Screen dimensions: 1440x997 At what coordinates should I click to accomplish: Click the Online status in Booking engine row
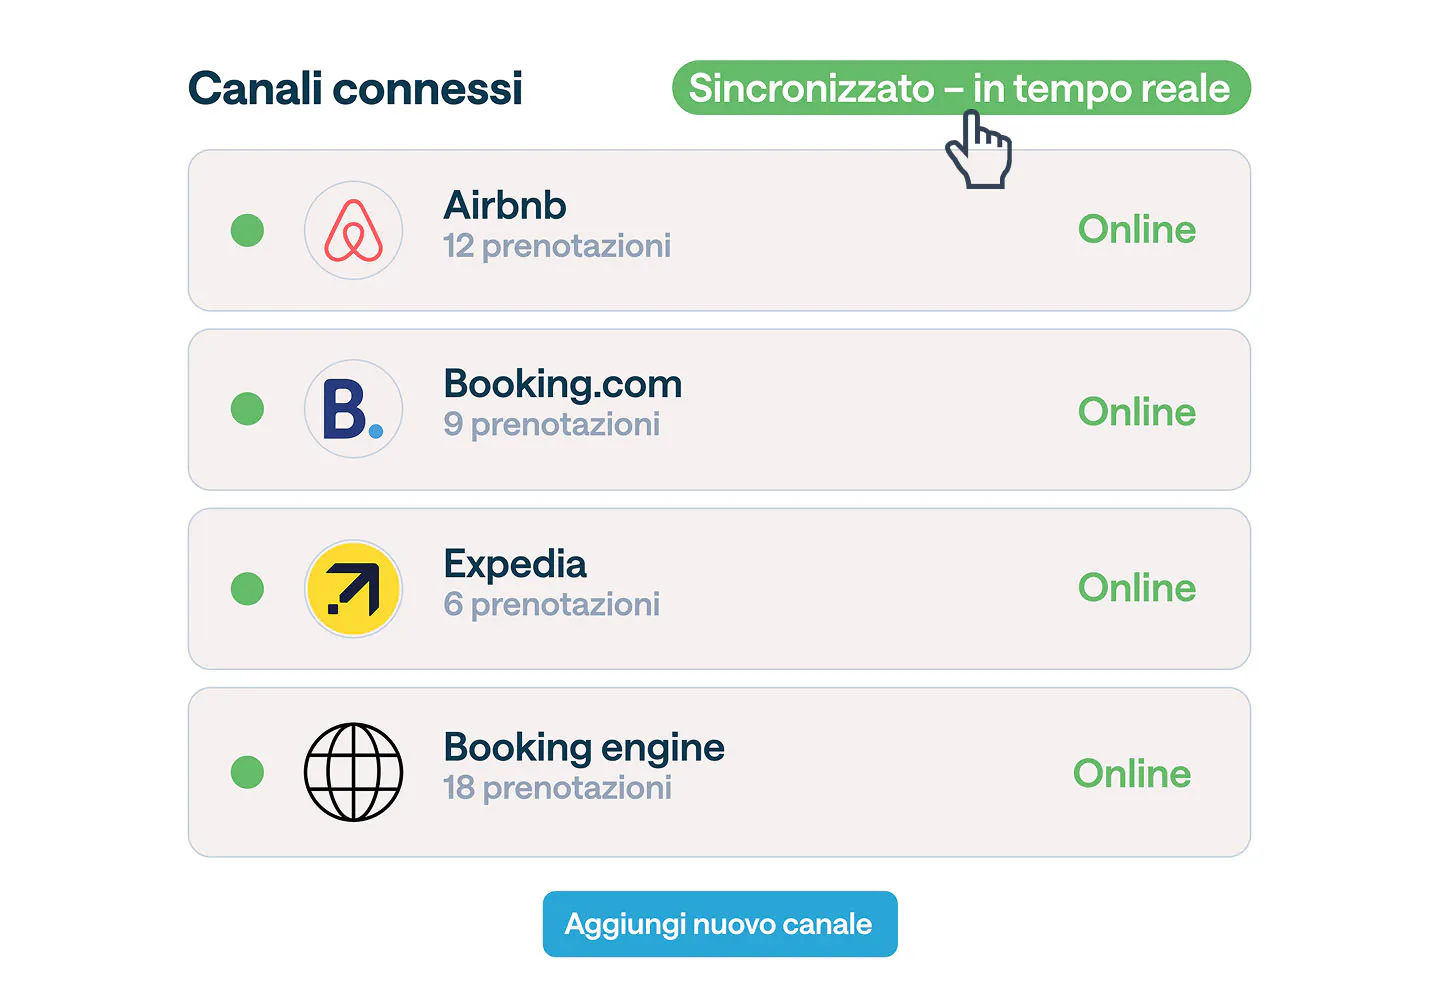point(1131,774)
